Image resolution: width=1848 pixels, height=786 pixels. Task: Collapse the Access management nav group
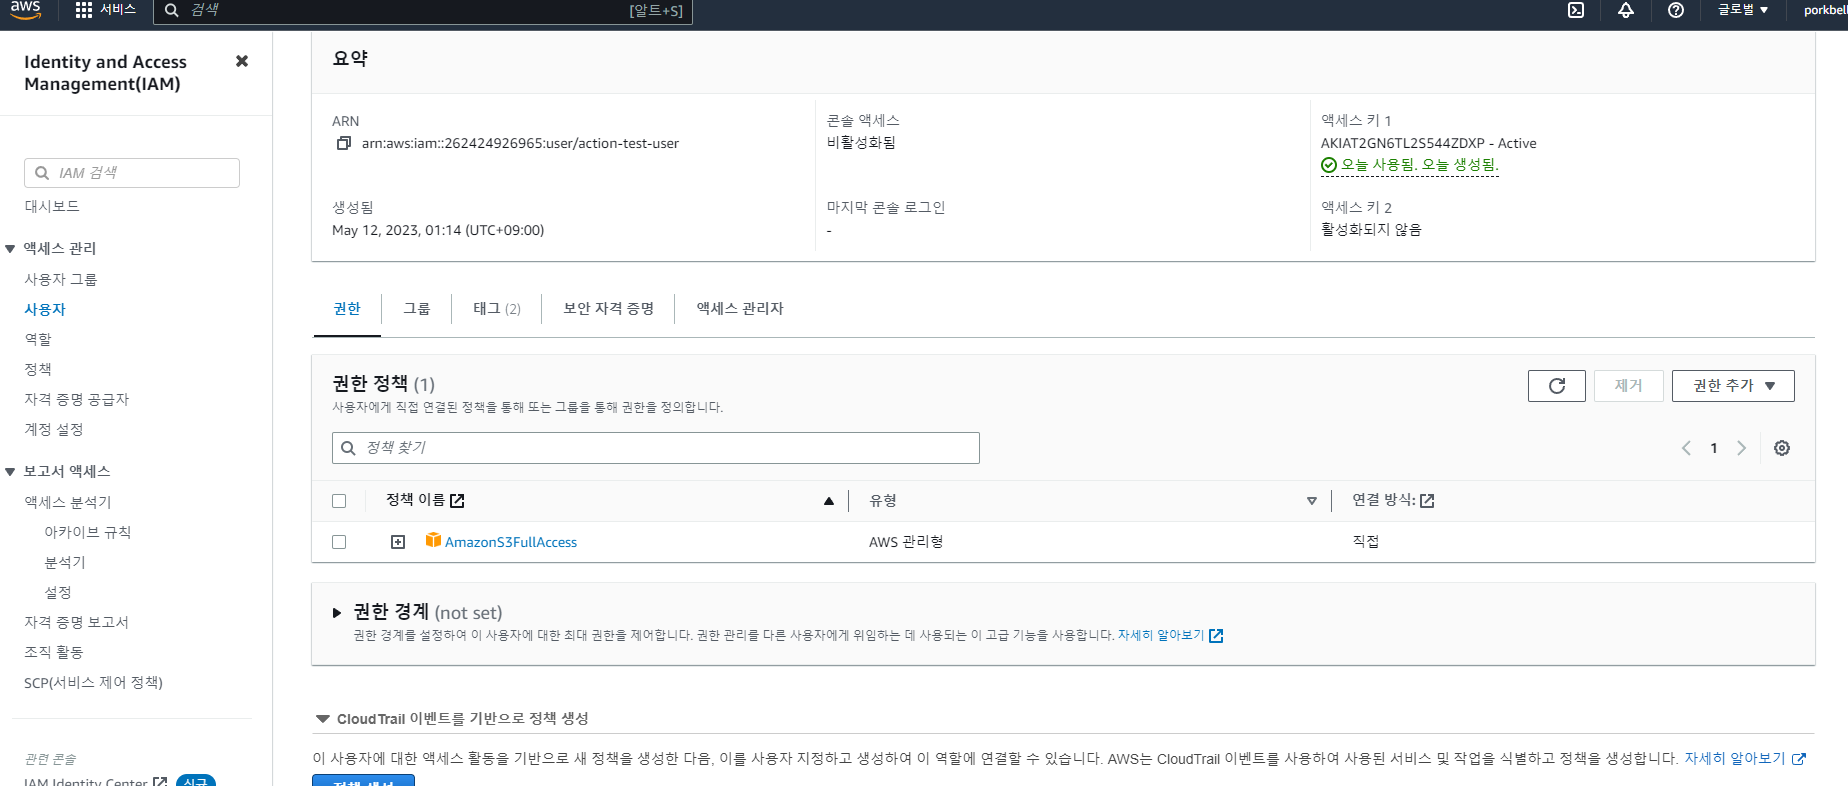(10, 249)
